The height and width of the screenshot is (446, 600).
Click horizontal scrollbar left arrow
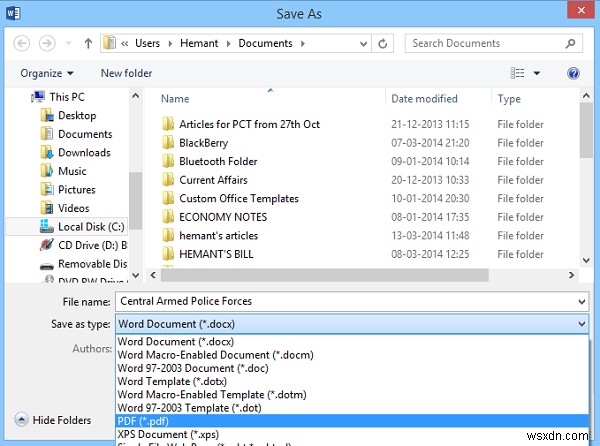pyautogui.click(x=153, y=275)
